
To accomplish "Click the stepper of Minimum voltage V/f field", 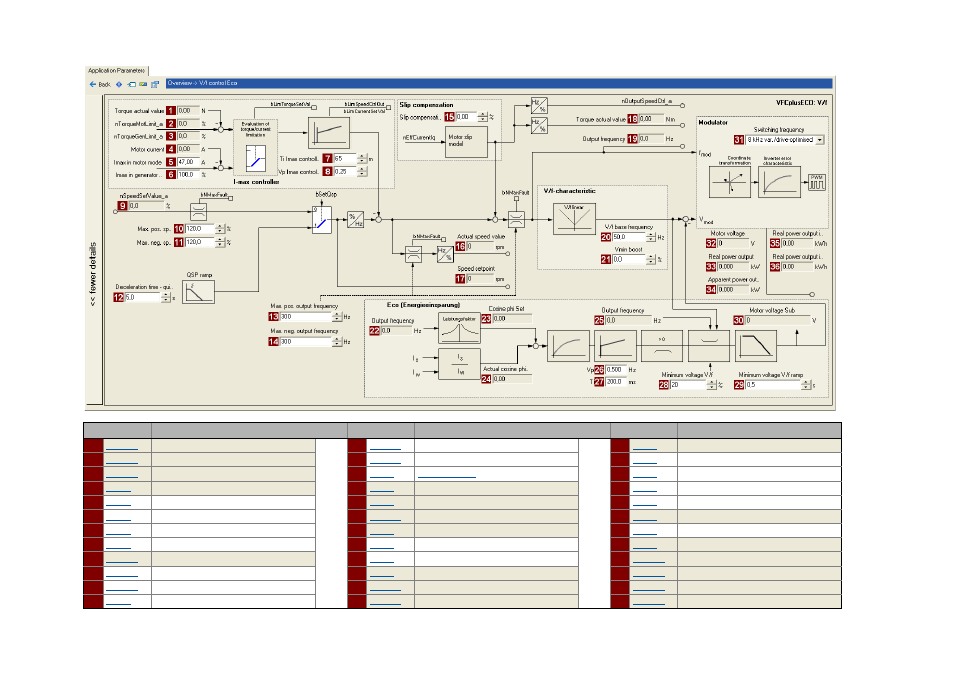I will pos(711,385).
